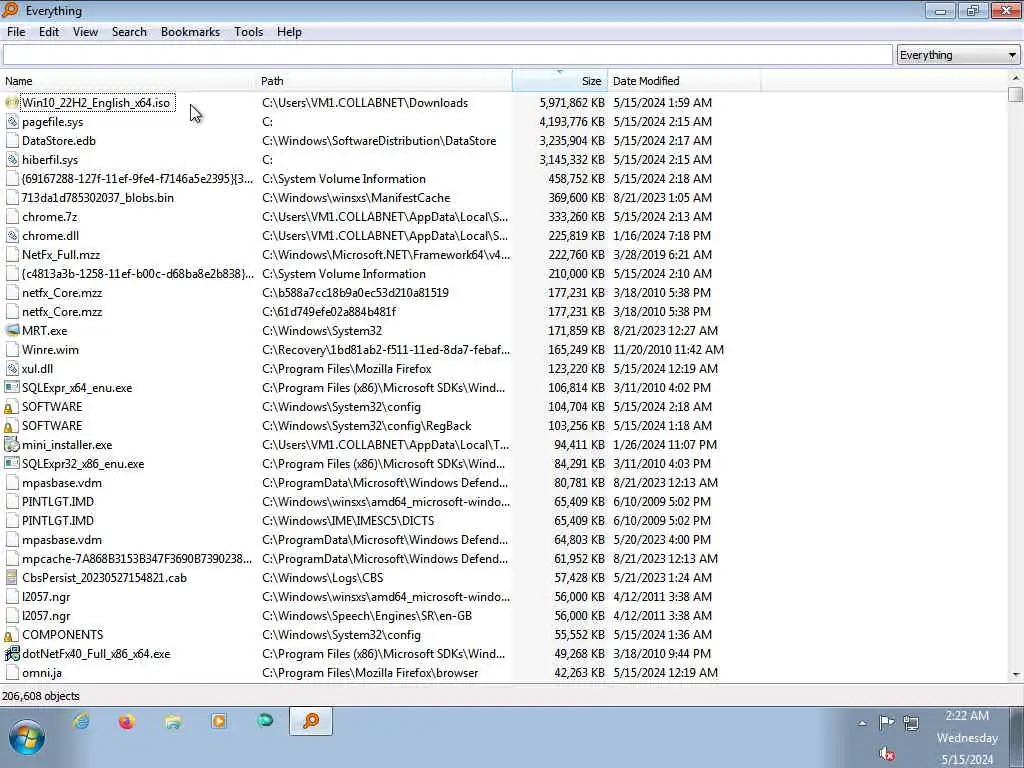Click the Everything taskbar button

coord(311,721)
